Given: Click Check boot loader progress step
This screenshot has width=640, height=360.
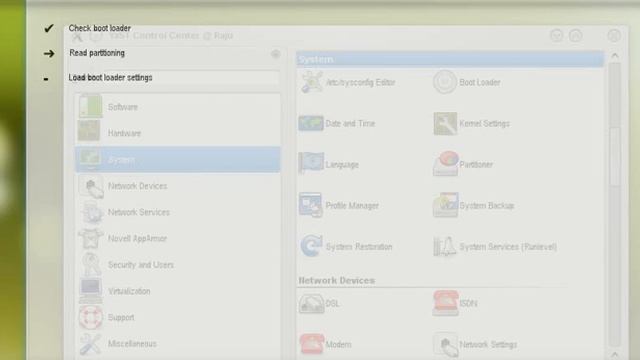Looking at the screenshot, I should click(x=100, y=28).
